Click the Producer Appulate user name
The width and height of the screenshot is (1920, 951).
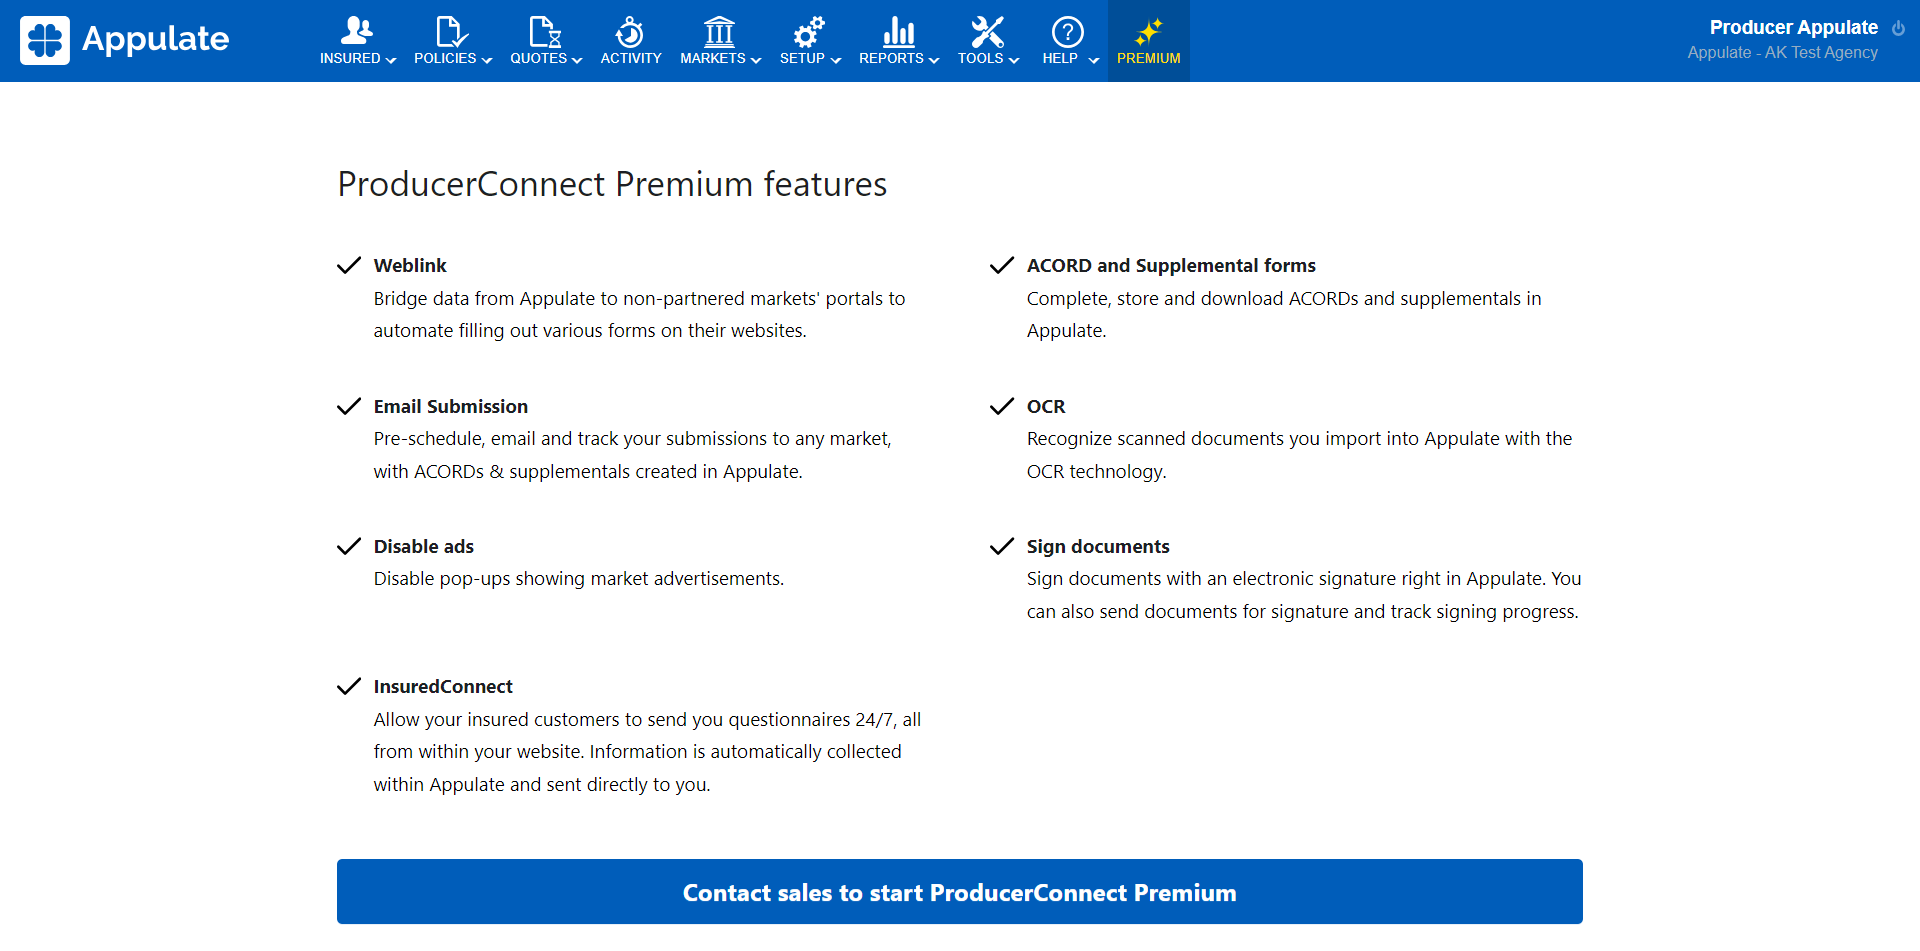(x=1793, y=27)
